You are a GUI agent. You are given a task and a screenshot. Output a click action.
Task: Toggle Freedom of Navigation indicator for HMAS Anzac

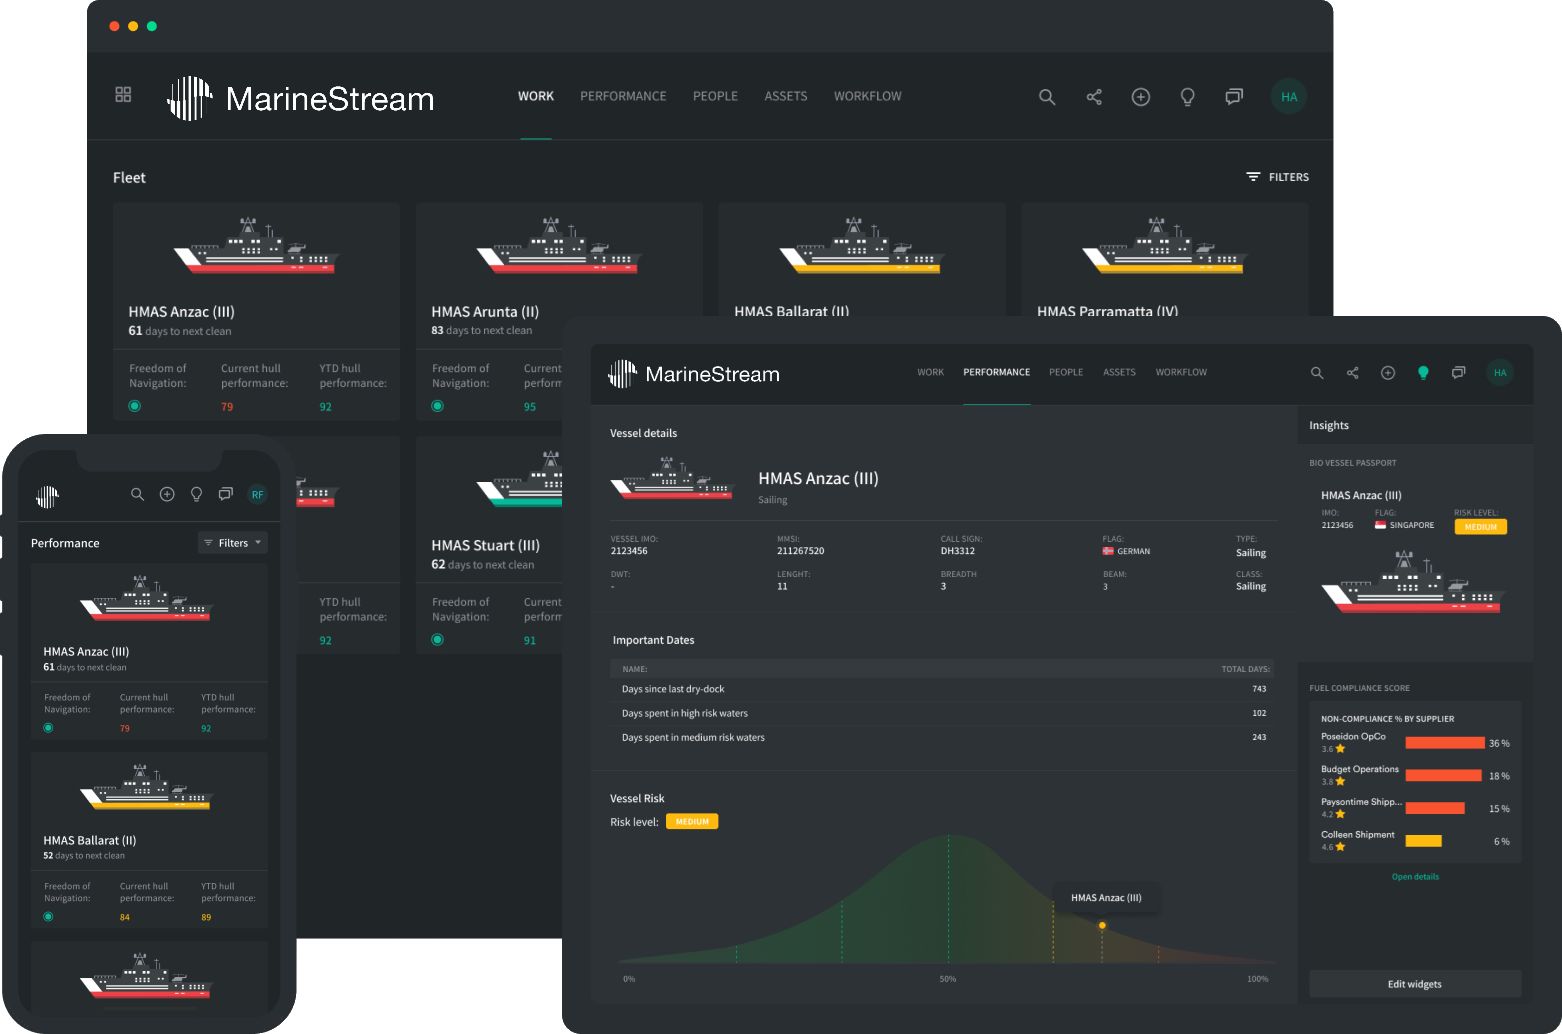pyautogui.click(x=135, y=405)
